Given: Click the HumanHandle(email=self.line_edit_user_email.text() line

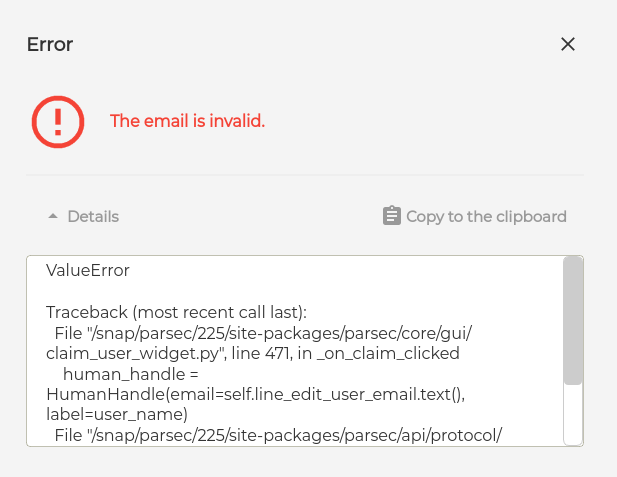Looking at the screenshot, I should tap(255, 394).
